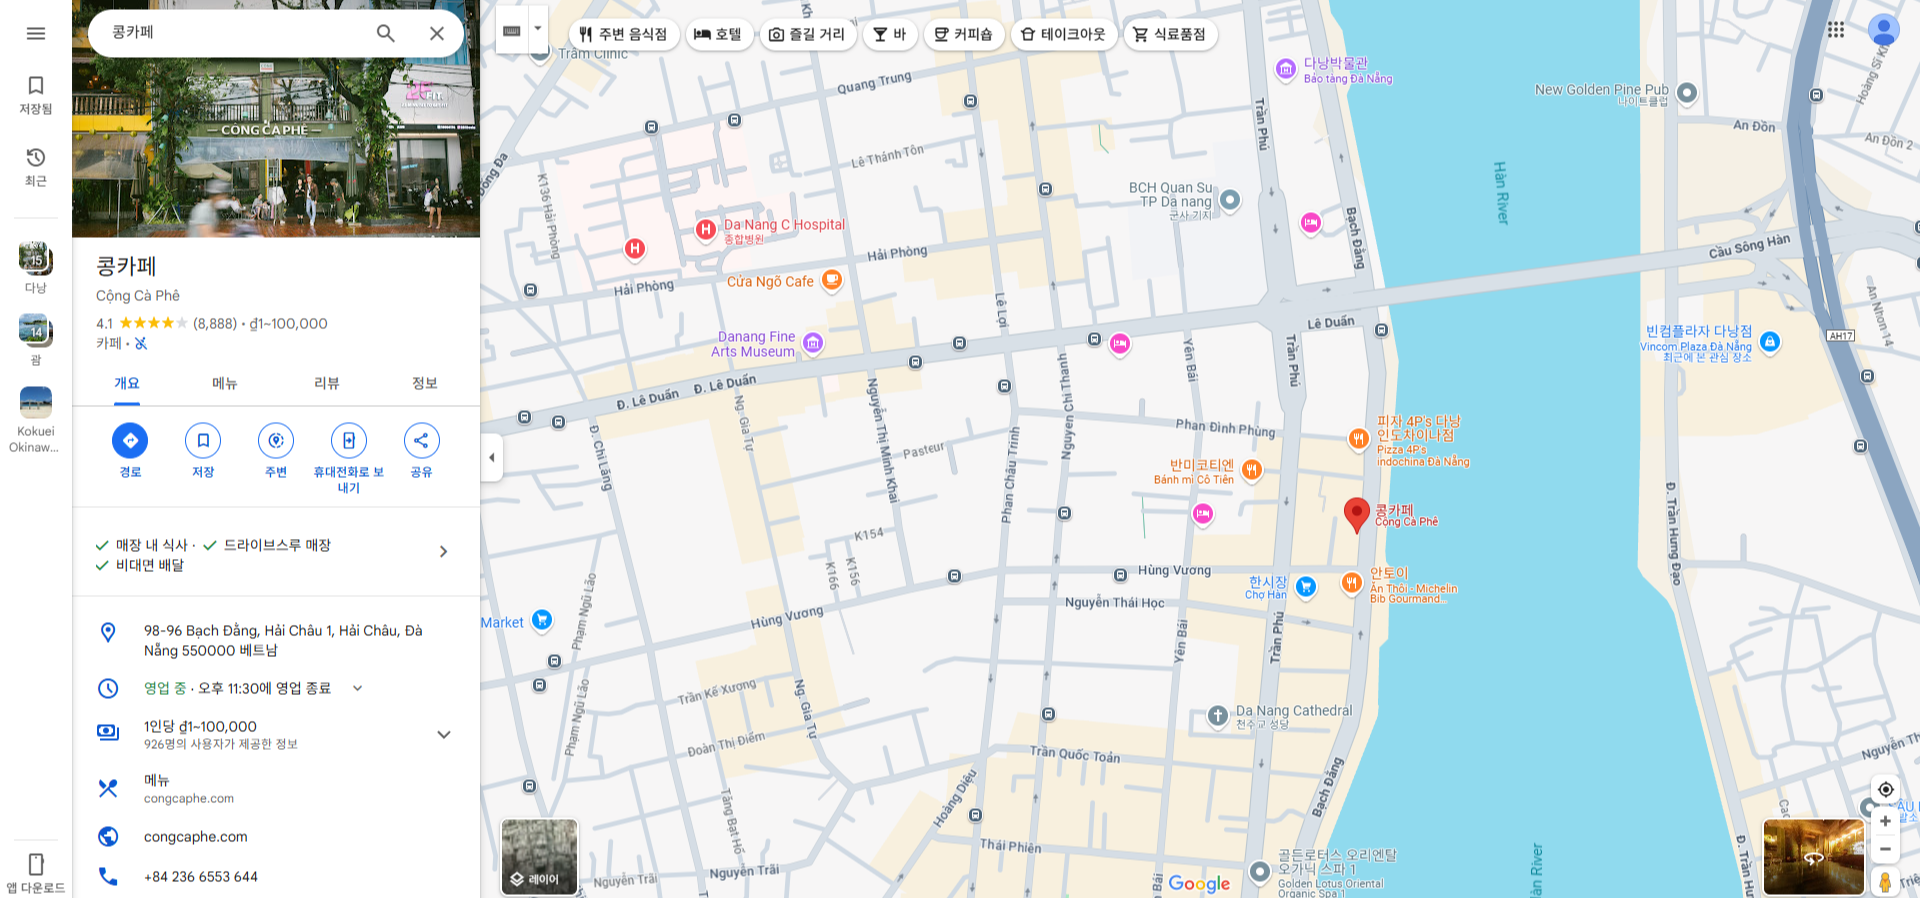Filter by 테이크아웃 takeout
This screenshot has height=898, width=1920.
click(x=1063, y=34)
